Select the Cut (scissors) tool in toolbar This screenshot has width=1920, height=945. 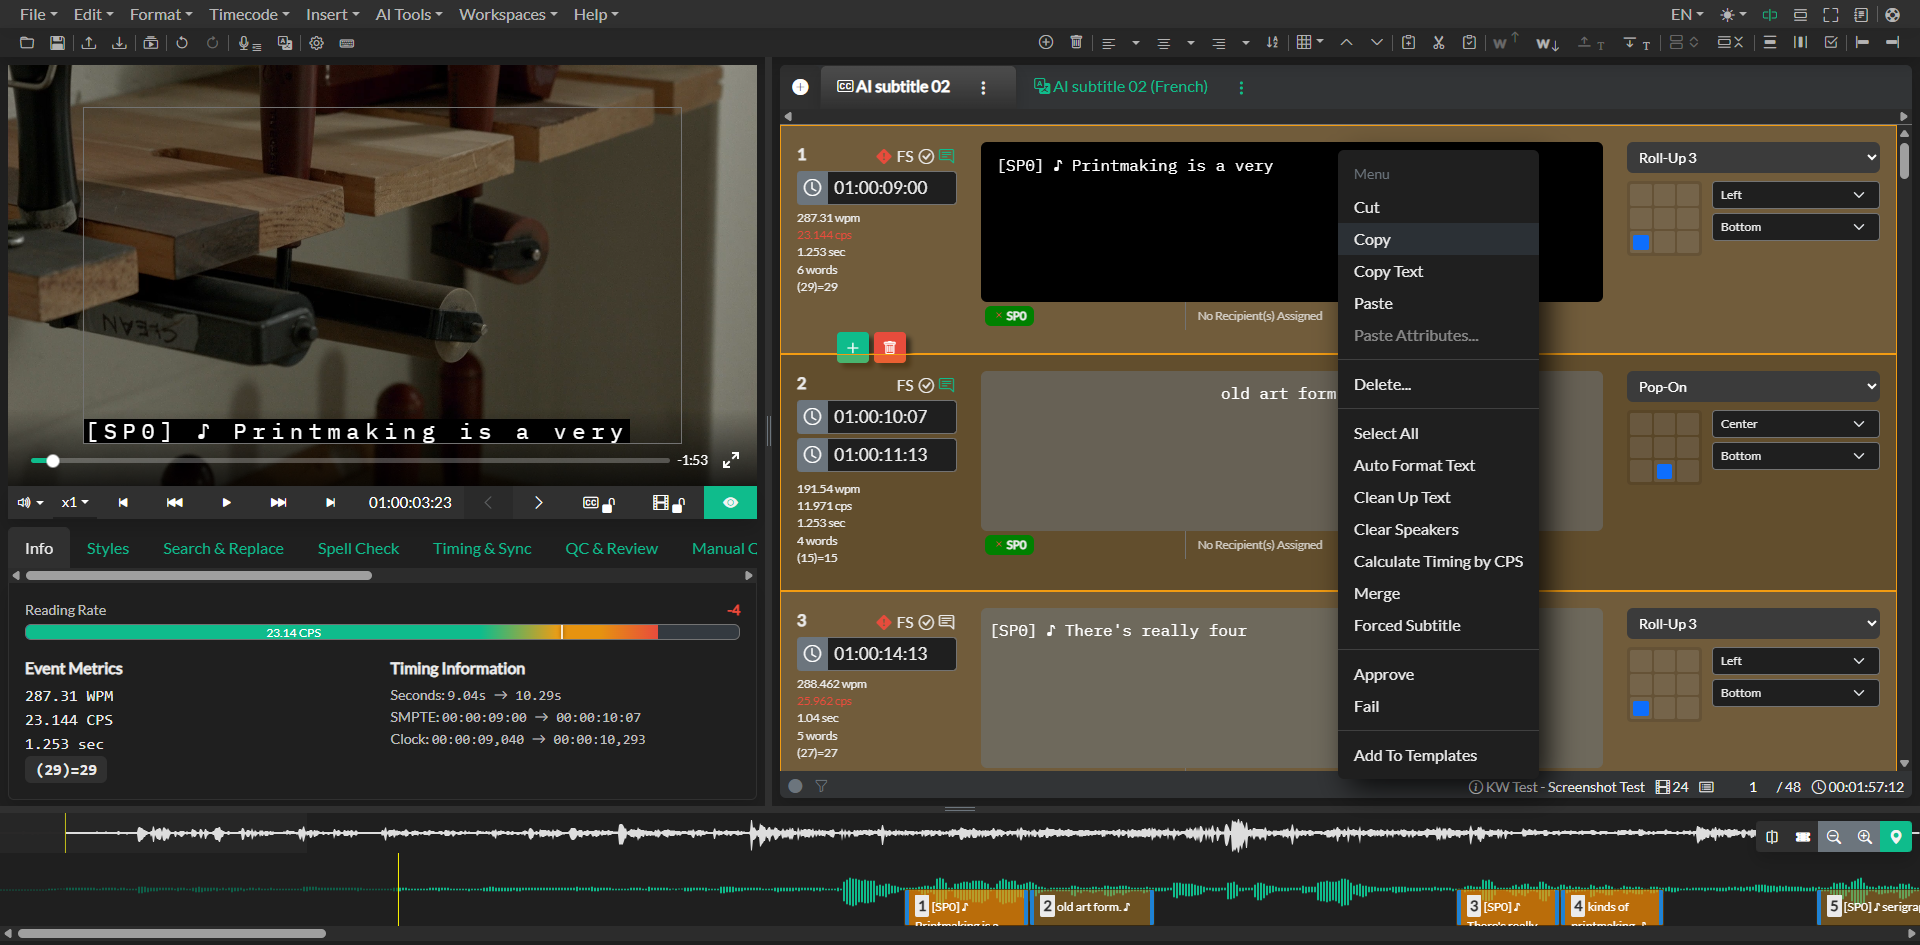tap(1438, 43)
